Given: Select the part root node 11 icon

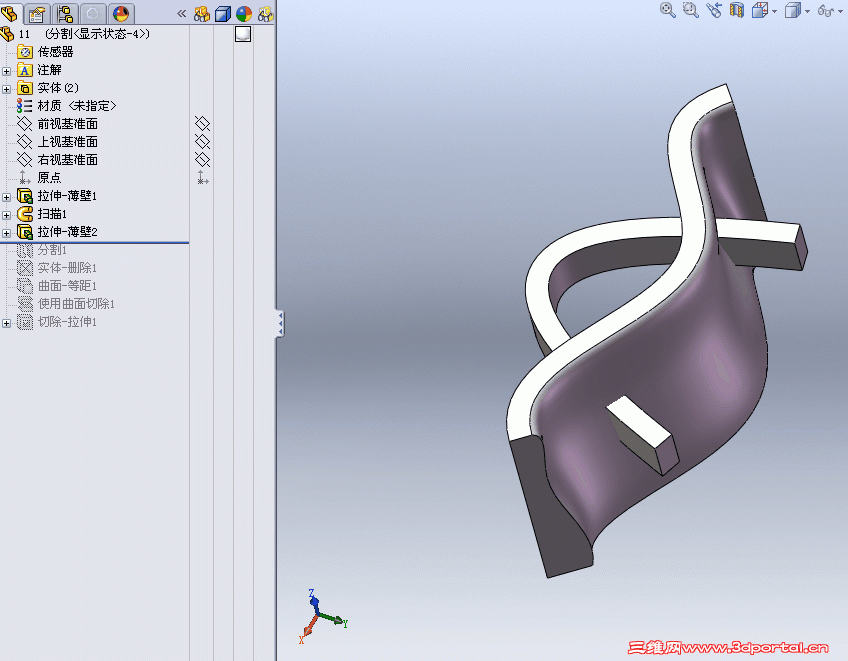Looking at the screenshot, I should click(x=7, y=34).
